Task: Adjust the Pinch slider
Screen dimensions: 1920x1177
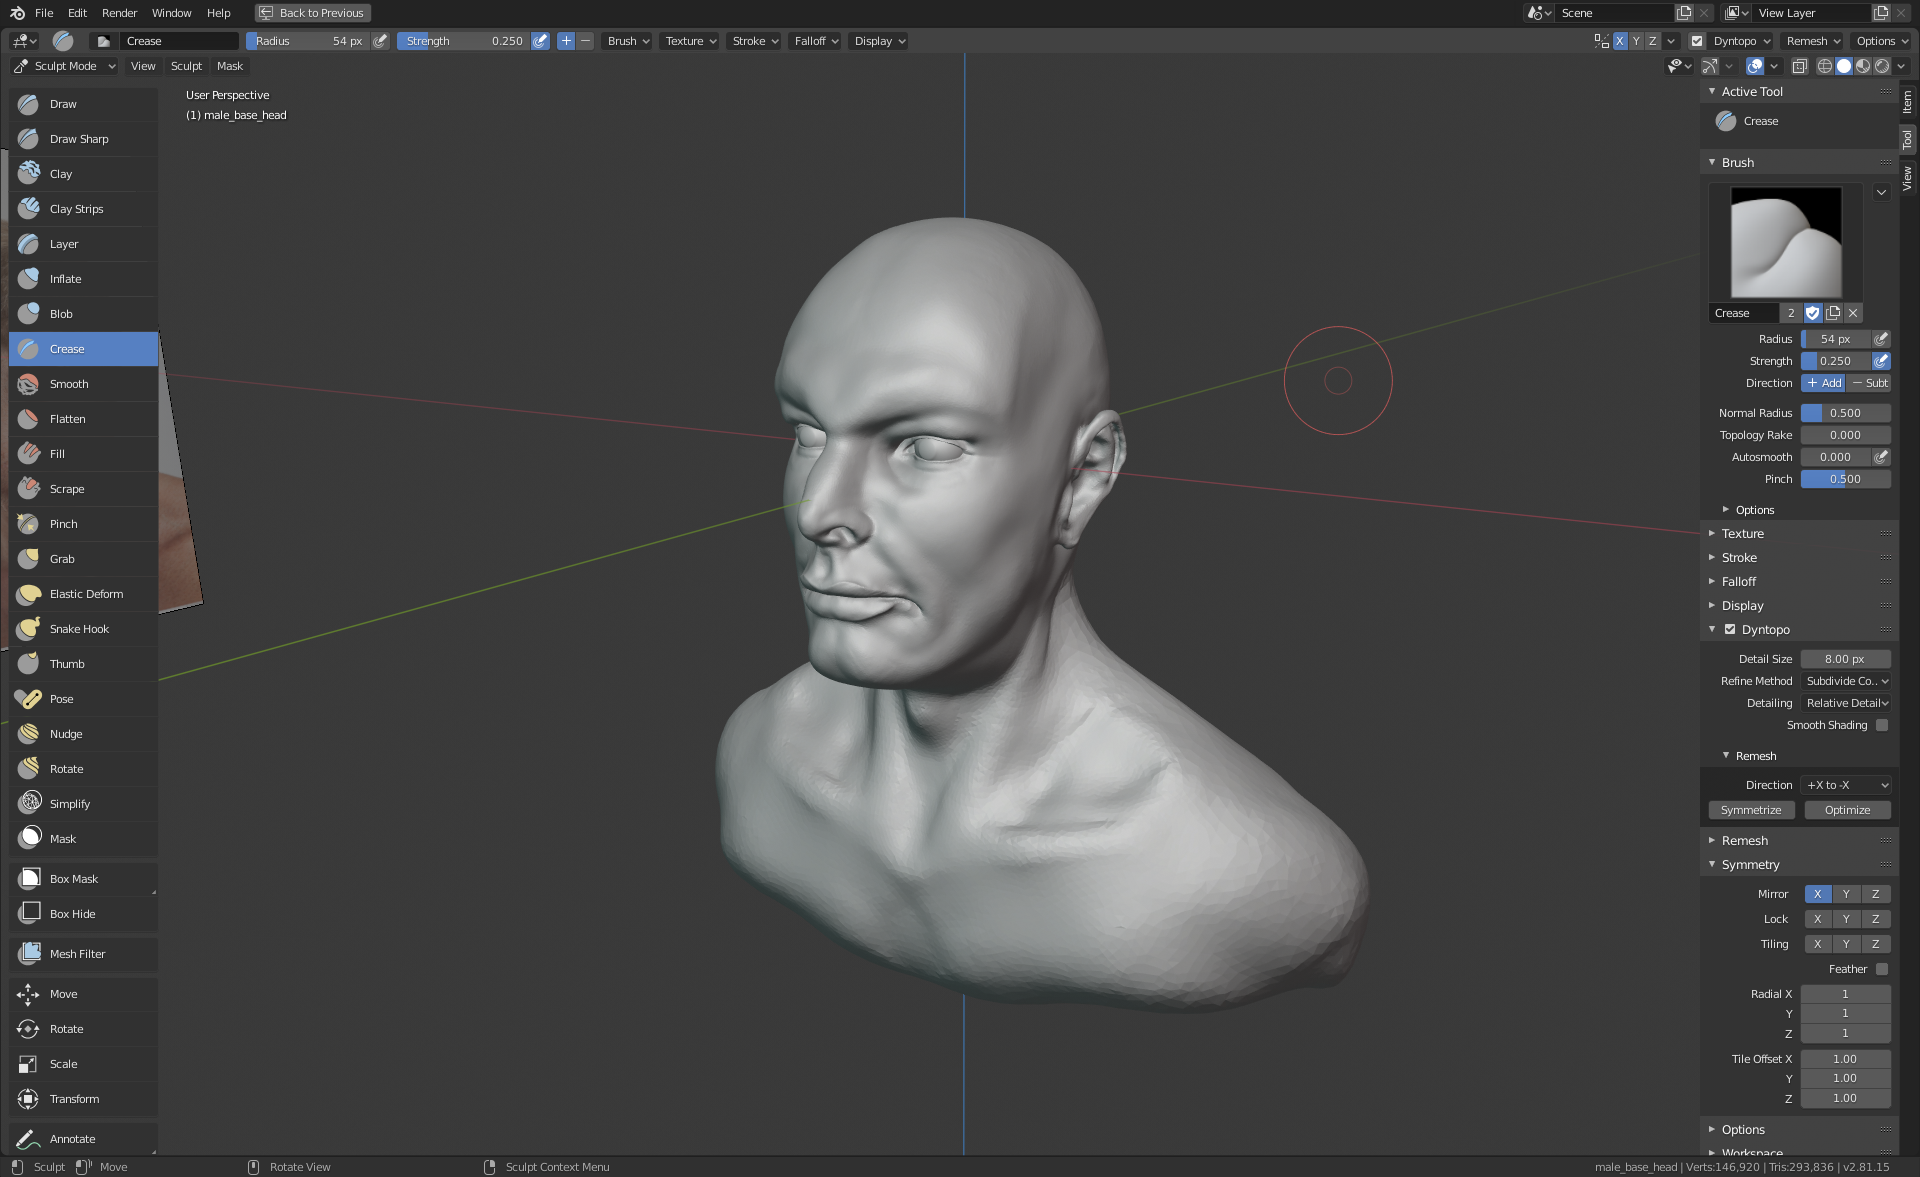Action: [1845, 479]
